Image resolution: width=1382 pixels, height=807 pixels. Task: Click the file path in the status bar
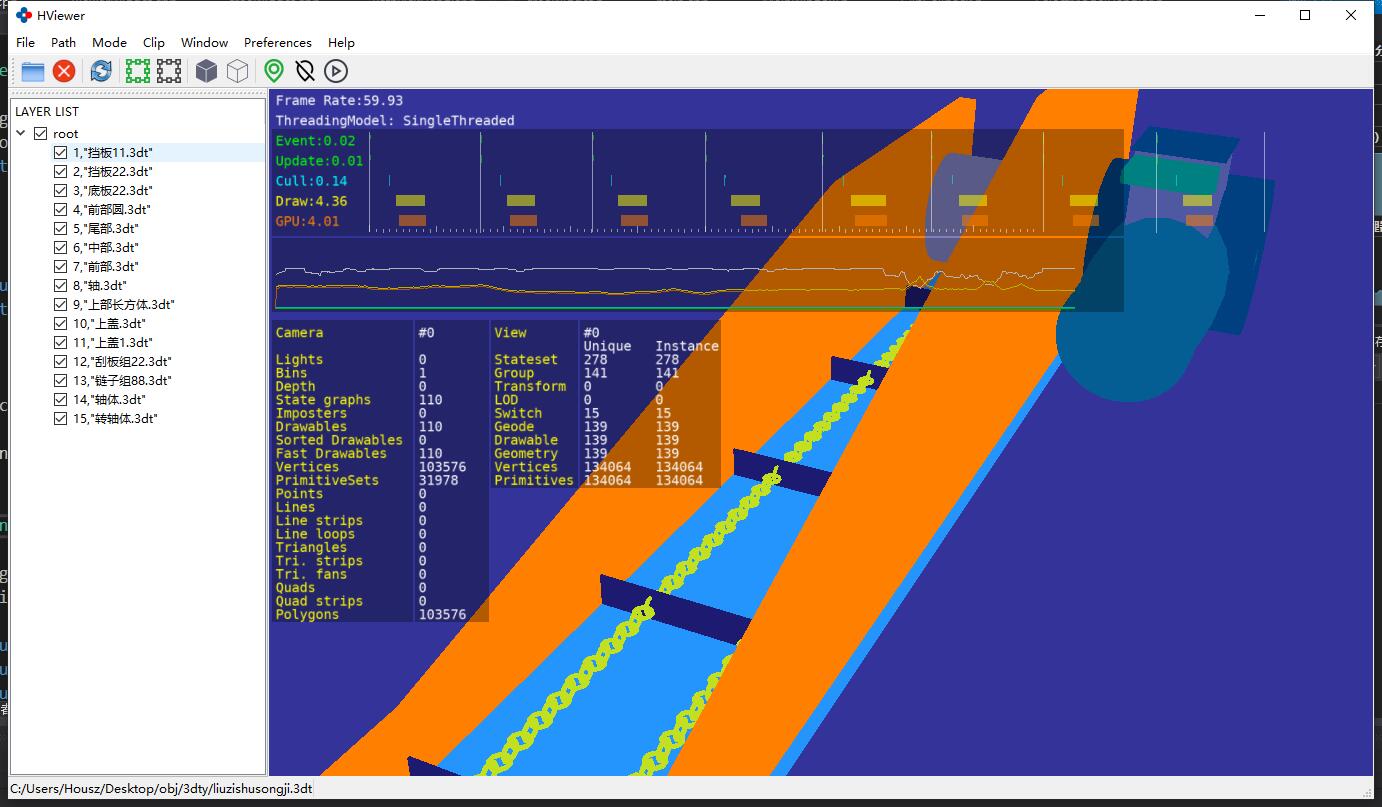(161, 788)
